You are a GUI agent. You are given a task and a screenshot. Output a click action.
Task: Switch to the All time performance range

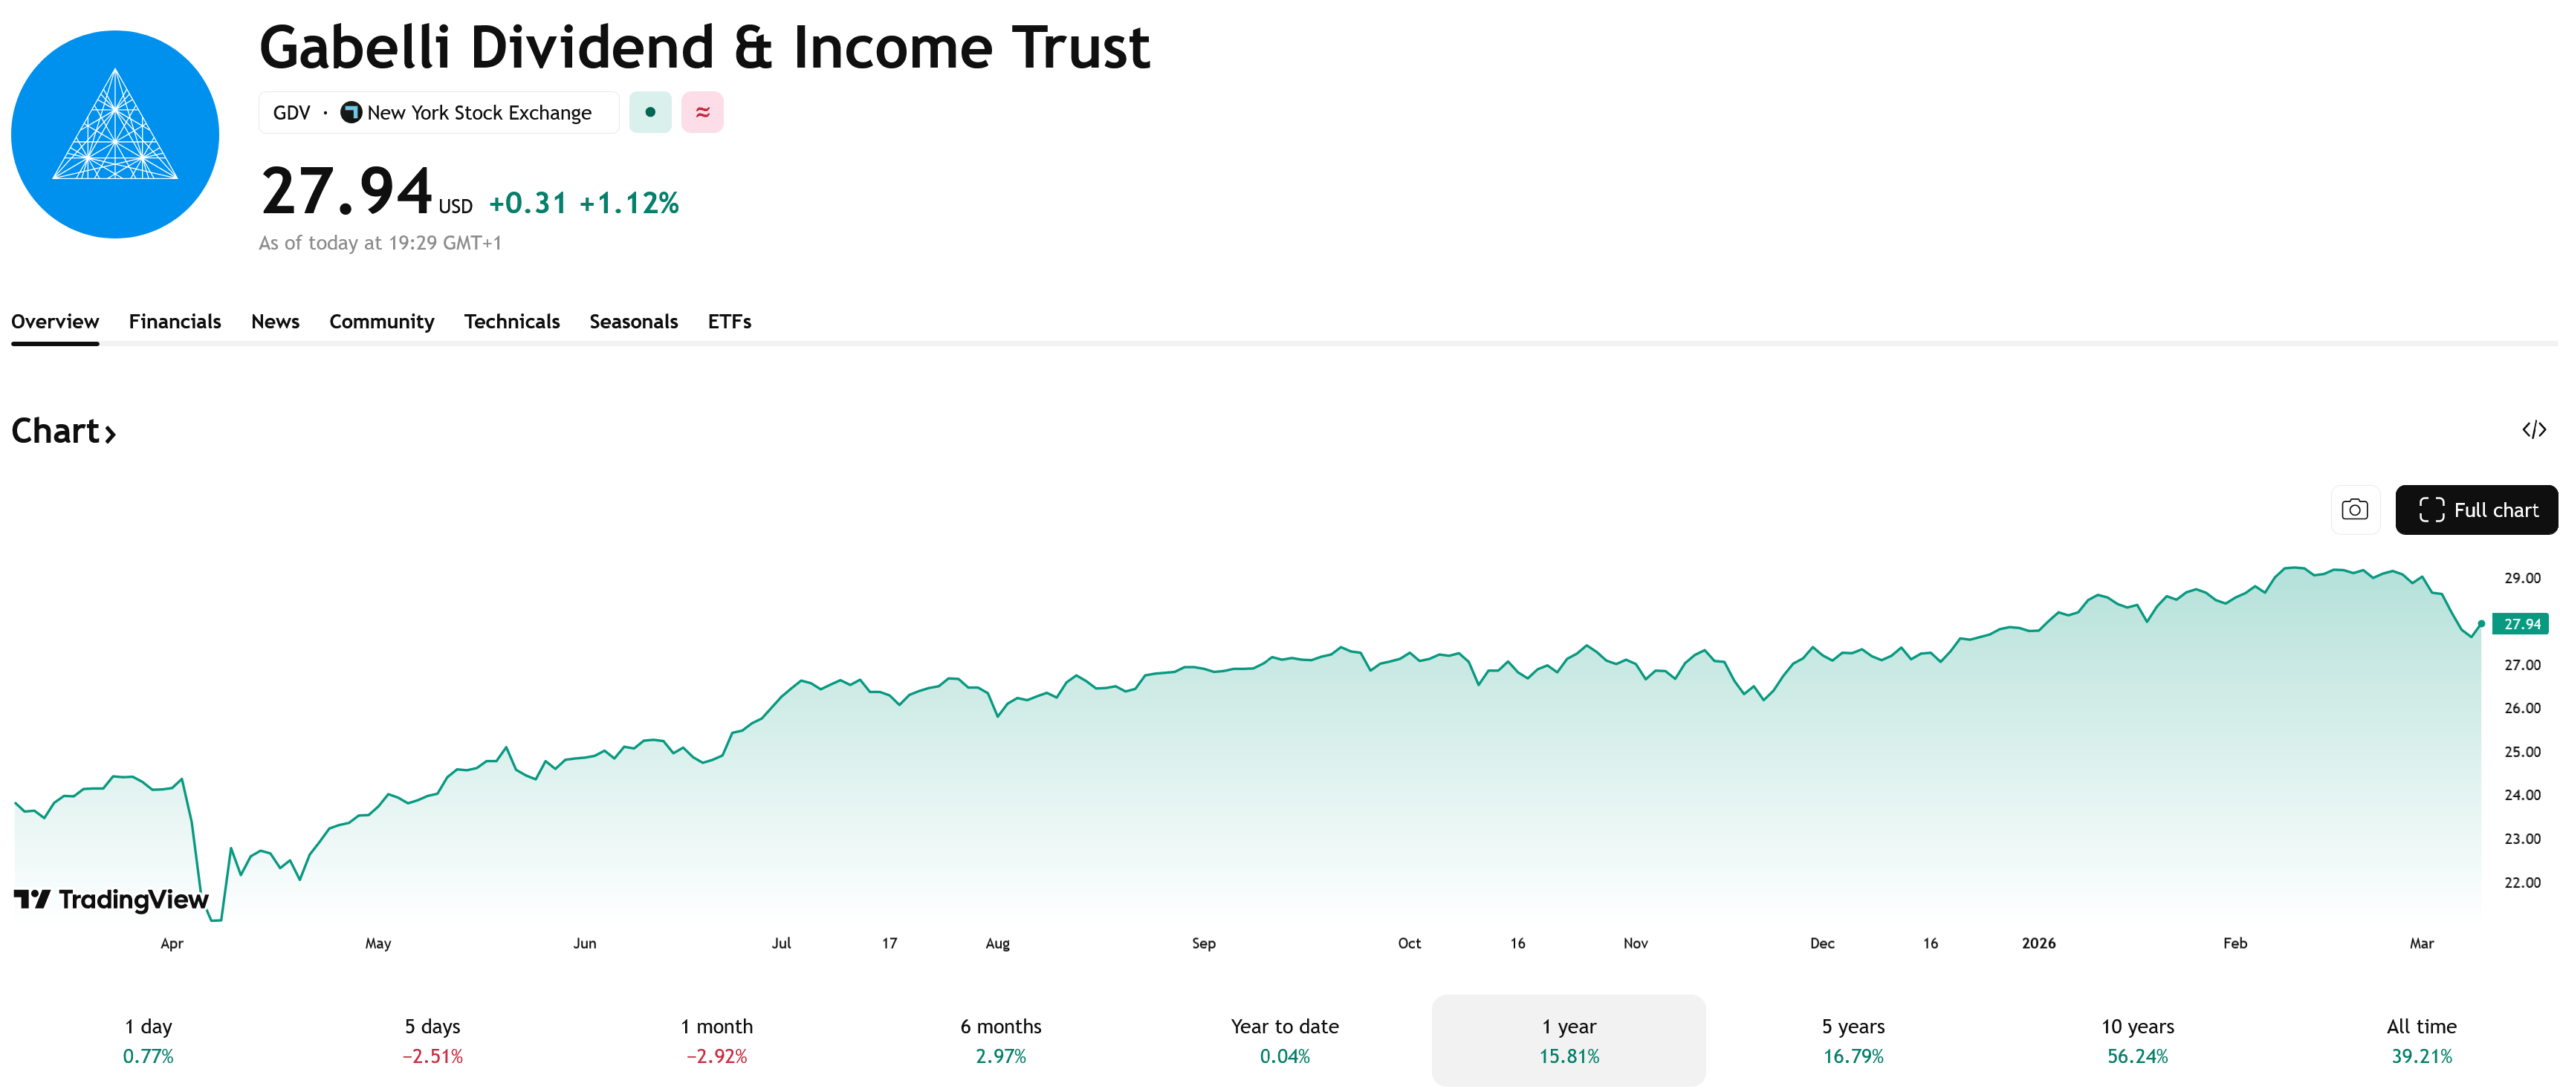(x=2422, y=1040)
